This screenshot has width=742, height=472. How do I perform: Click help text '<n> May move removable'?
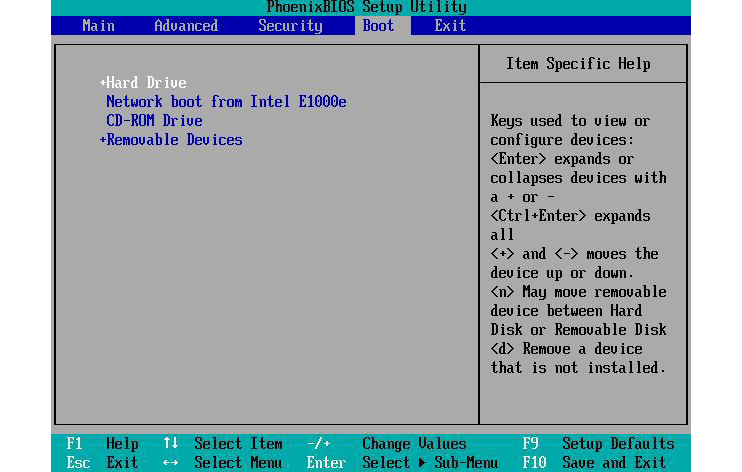pos(578,292)
